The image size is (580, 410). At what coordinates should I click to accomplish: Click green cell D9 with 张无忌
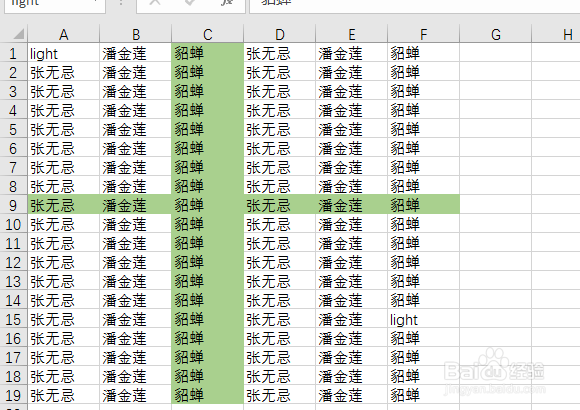click(280, 205)
